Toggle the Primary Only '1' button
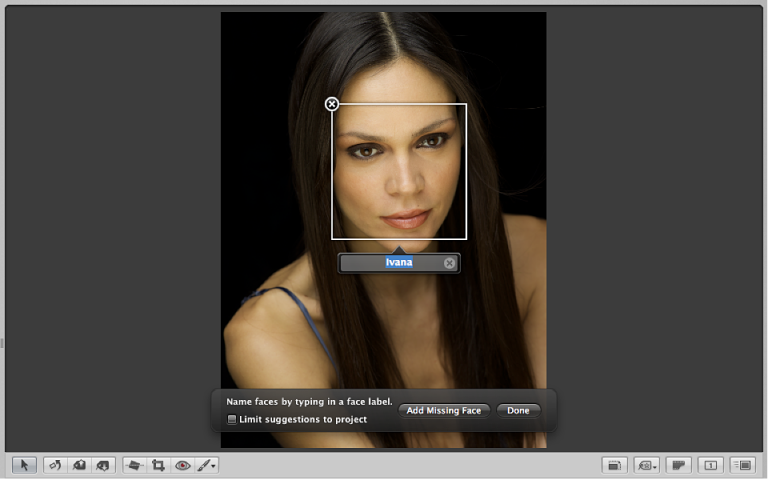768x480 pixels. pos(711,465)
